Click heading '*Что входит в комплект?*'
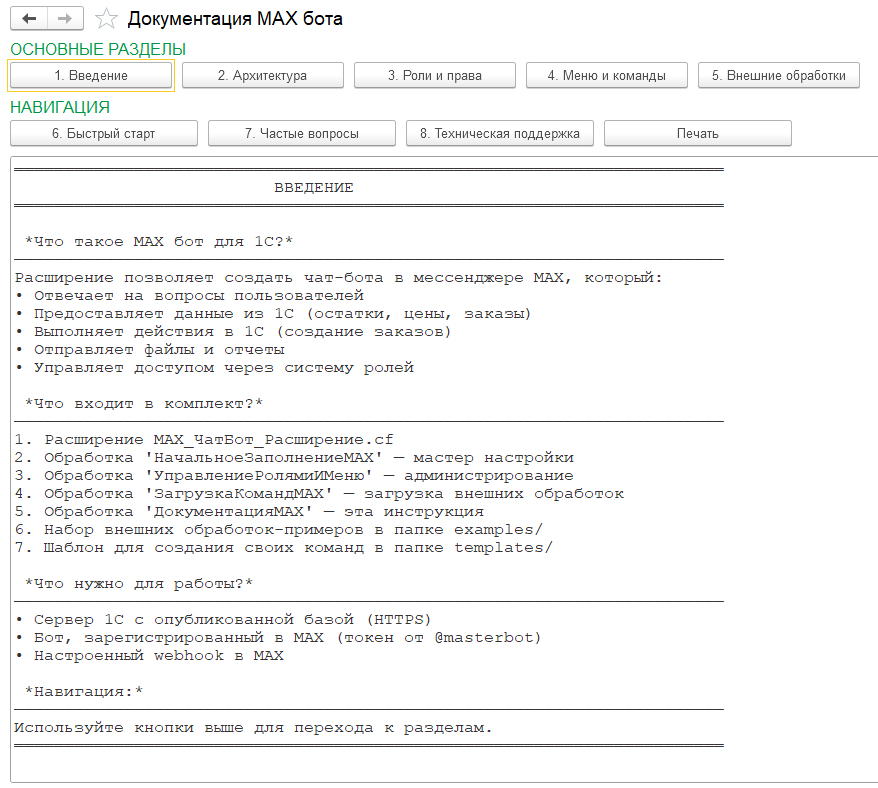This screenshot has width=878, height=788. (x=144, y=404)
